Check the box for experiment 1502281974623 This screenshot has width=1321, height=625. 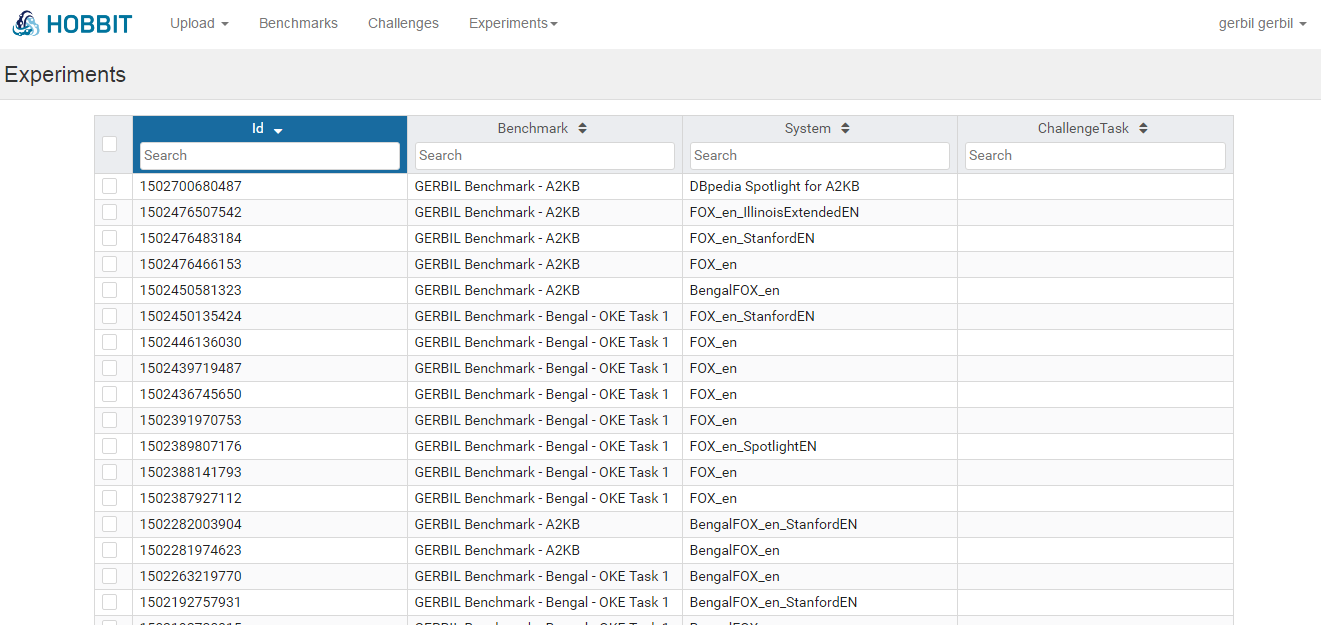click(110, 550)
